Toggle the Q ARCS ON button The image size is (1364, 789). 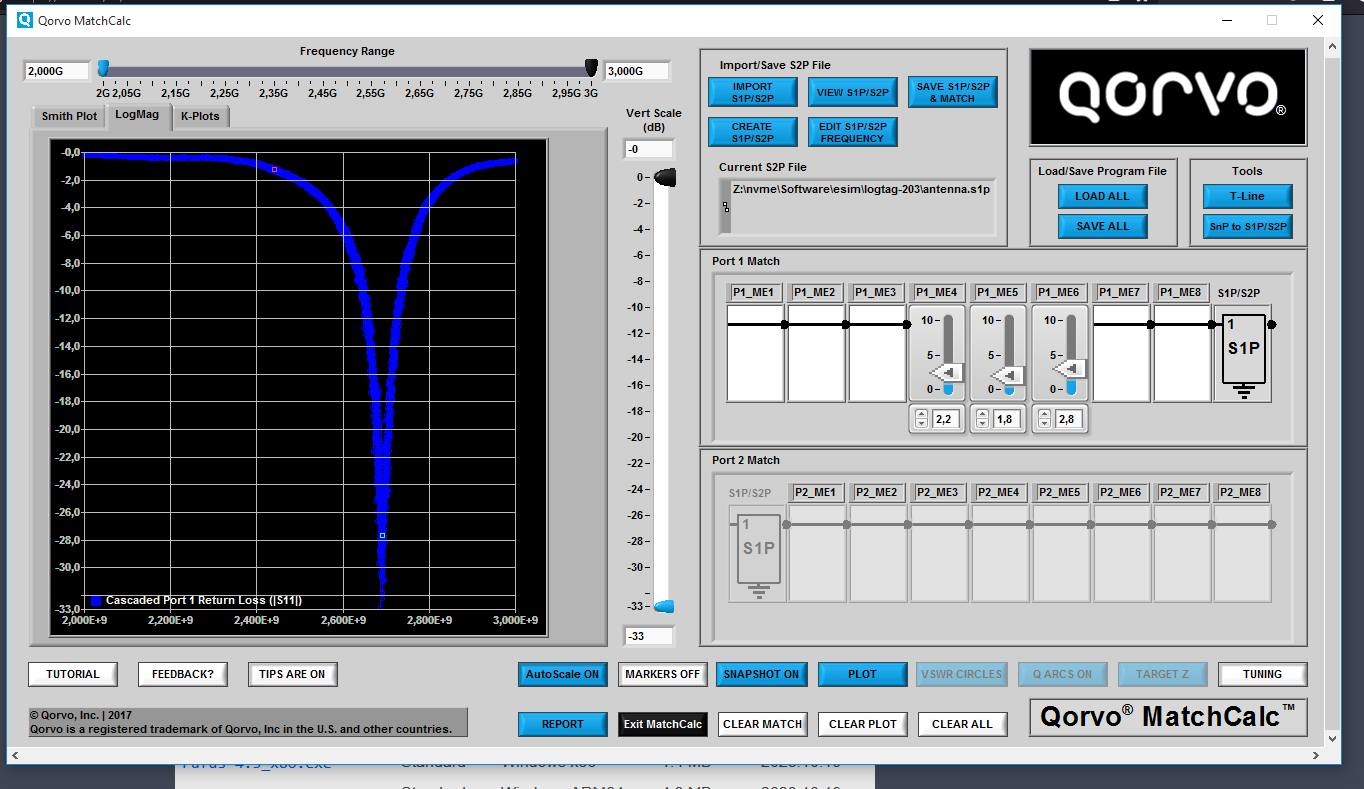1062,674
